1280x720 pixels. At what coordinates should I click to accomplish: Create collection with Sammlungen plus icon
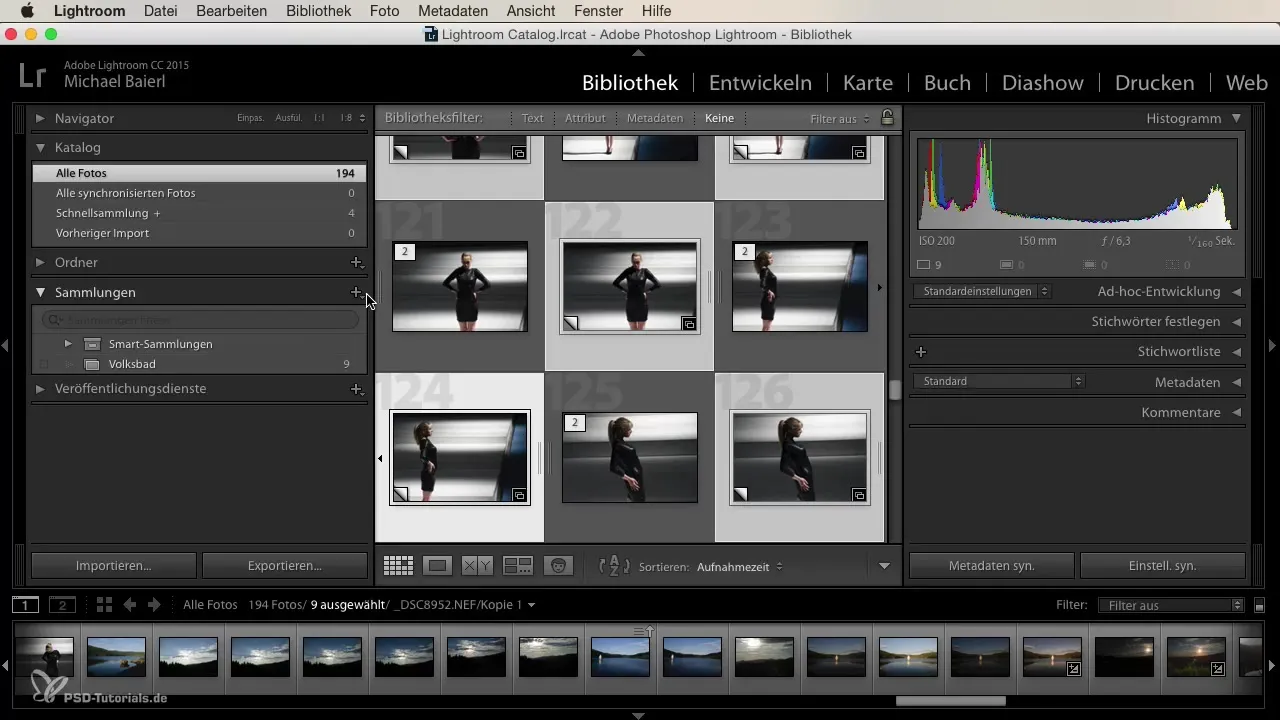point(356,292)
